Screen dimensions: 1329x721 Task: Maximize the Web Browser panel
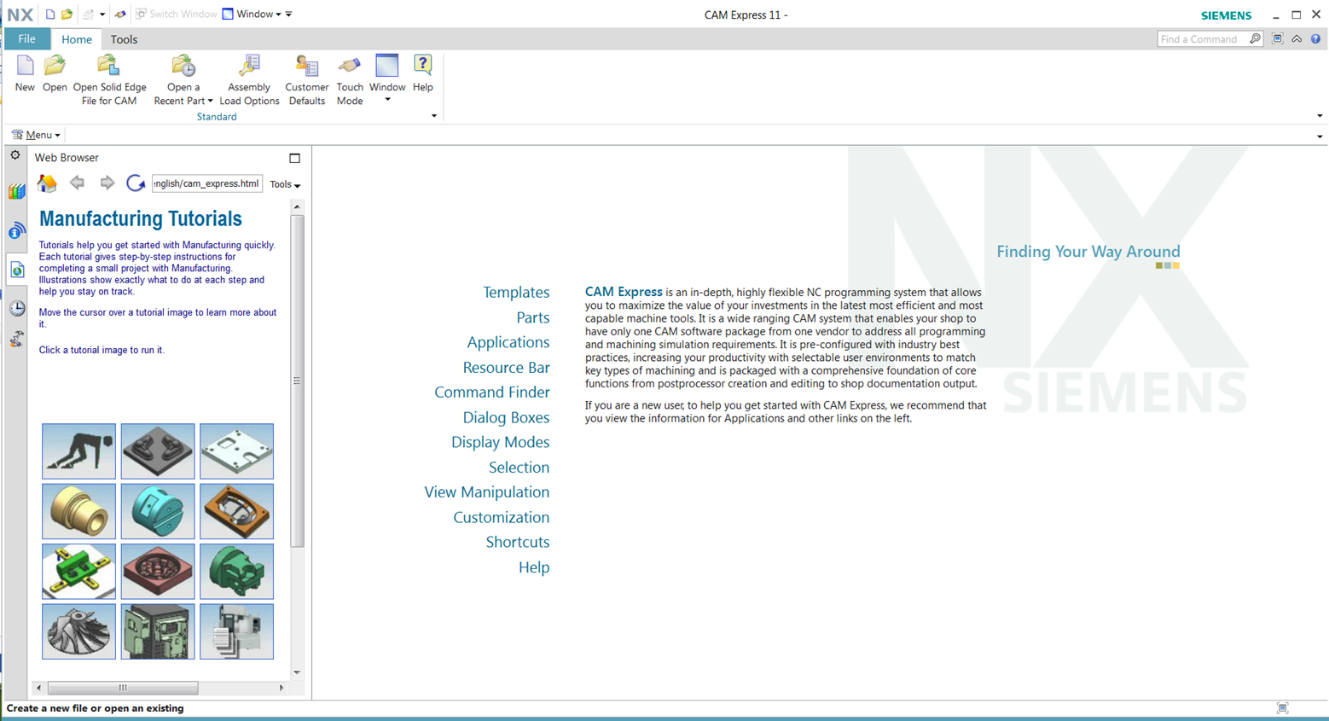click(x=294, y=158)
